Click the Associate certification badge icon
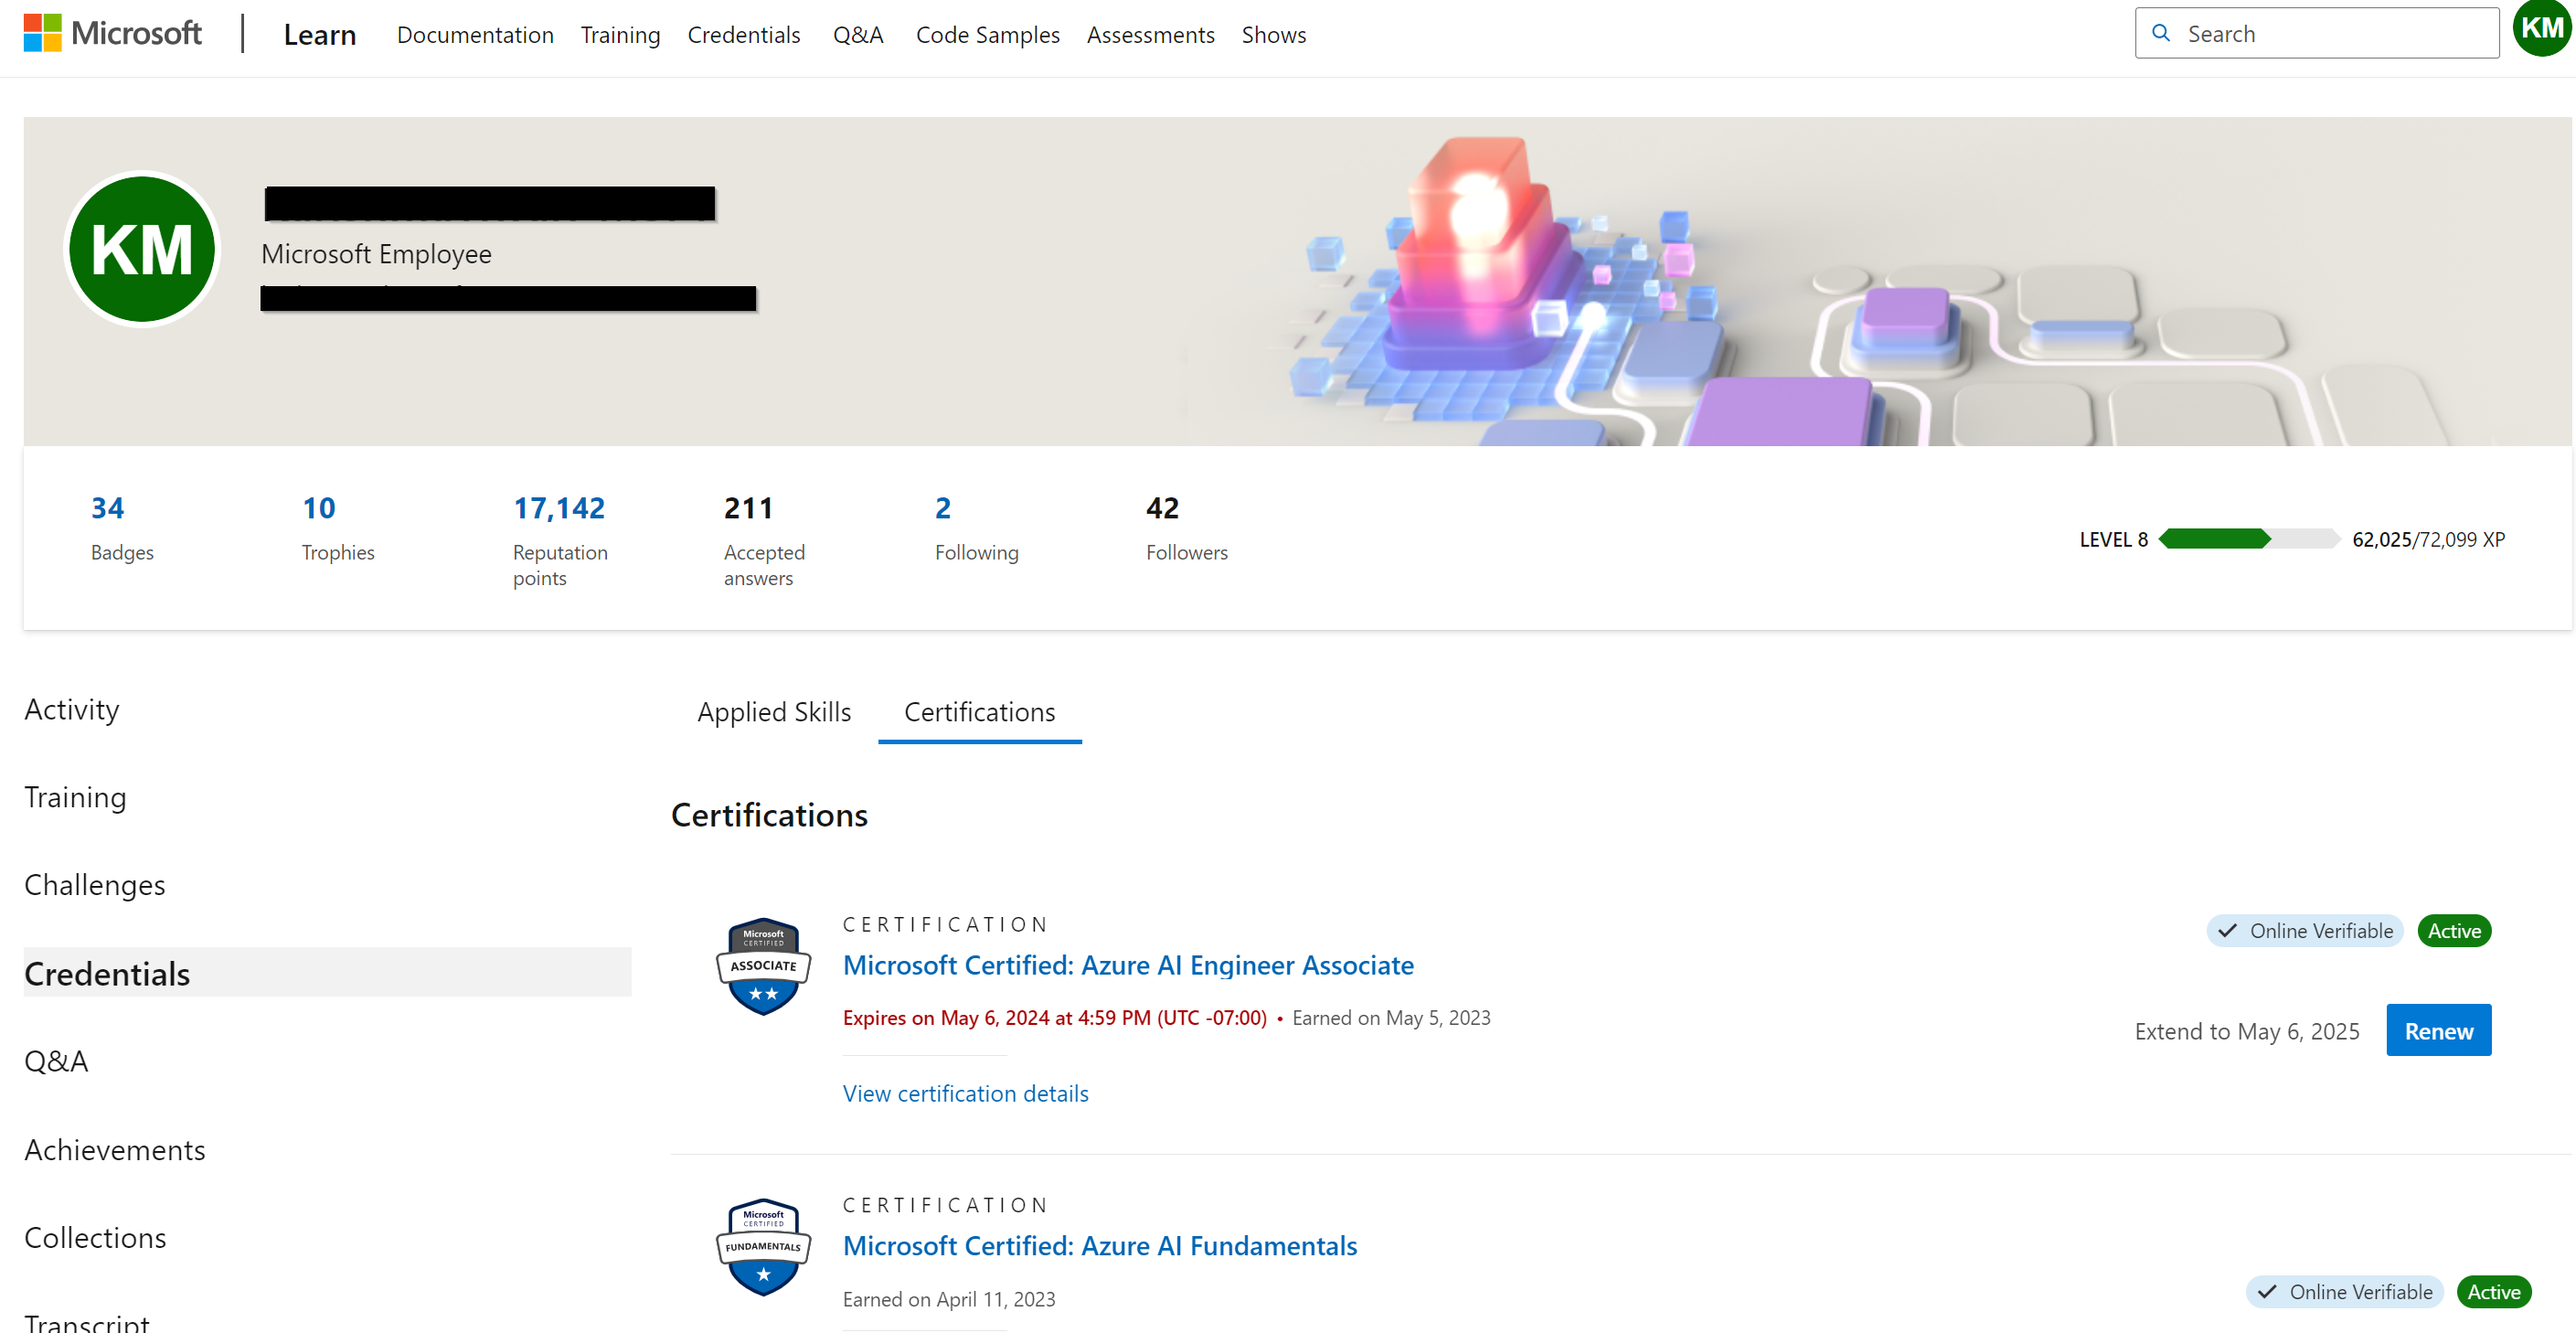The height and width of the screenshot is (1333, 2576). point(763,966)
